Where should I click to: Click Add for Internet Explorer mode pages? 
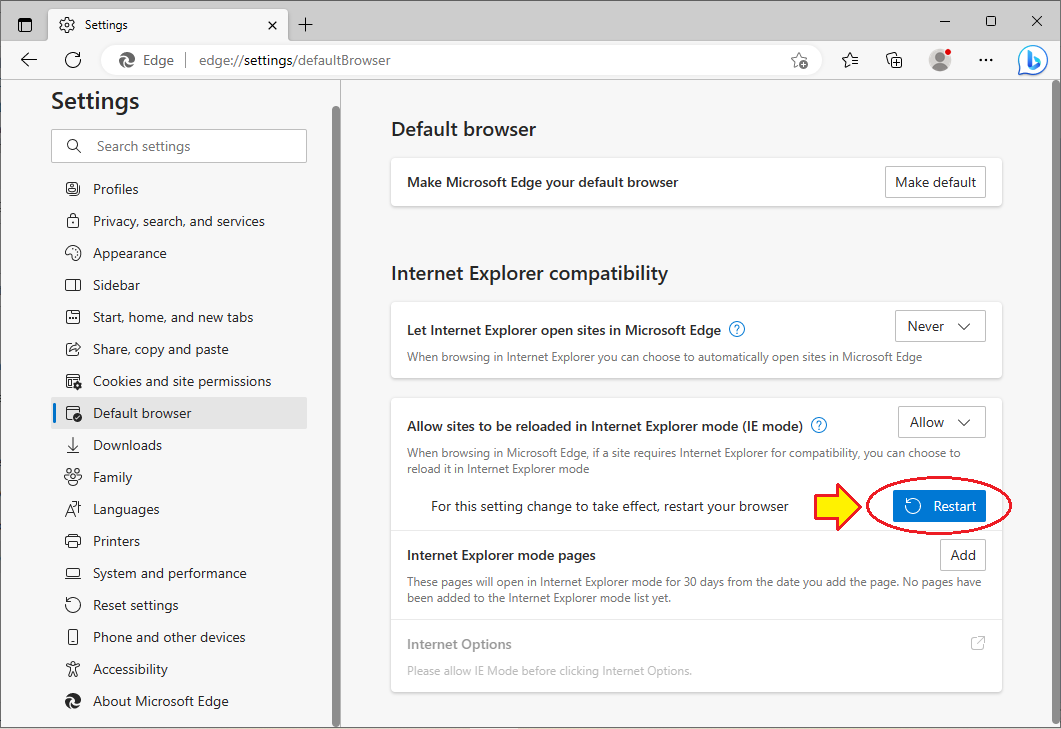pos(963,555)
